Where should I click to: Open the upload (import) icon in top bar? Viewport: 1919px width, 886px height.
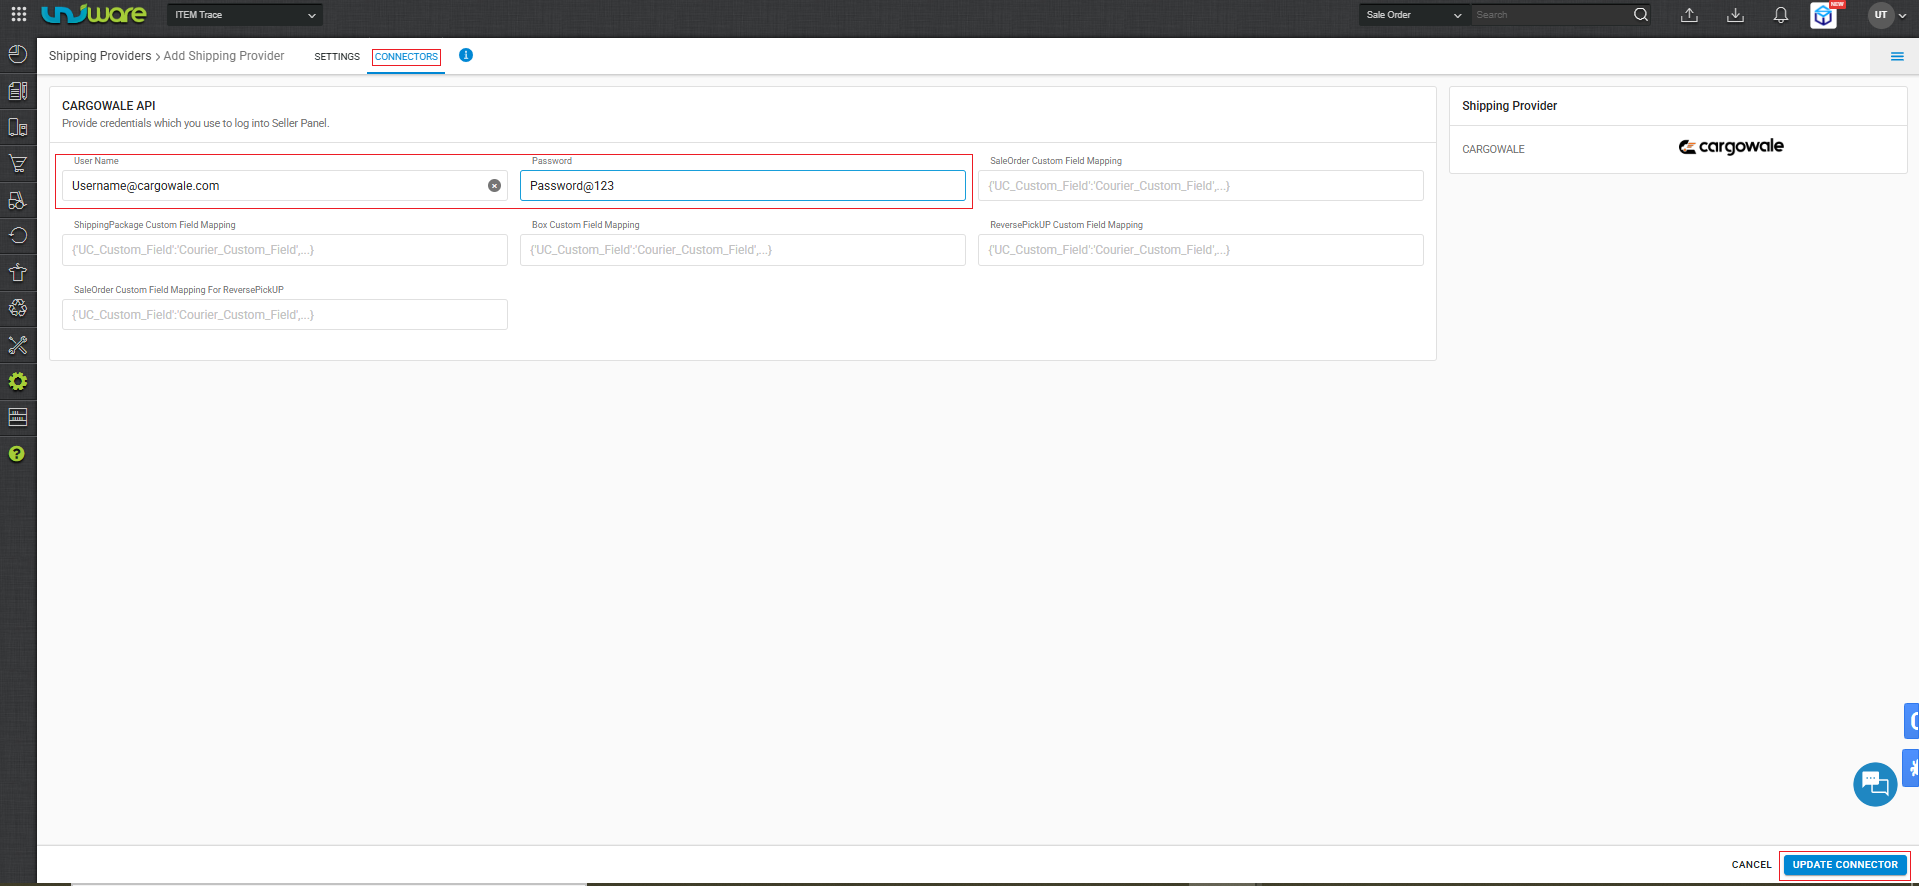[x=1689, y=15]
